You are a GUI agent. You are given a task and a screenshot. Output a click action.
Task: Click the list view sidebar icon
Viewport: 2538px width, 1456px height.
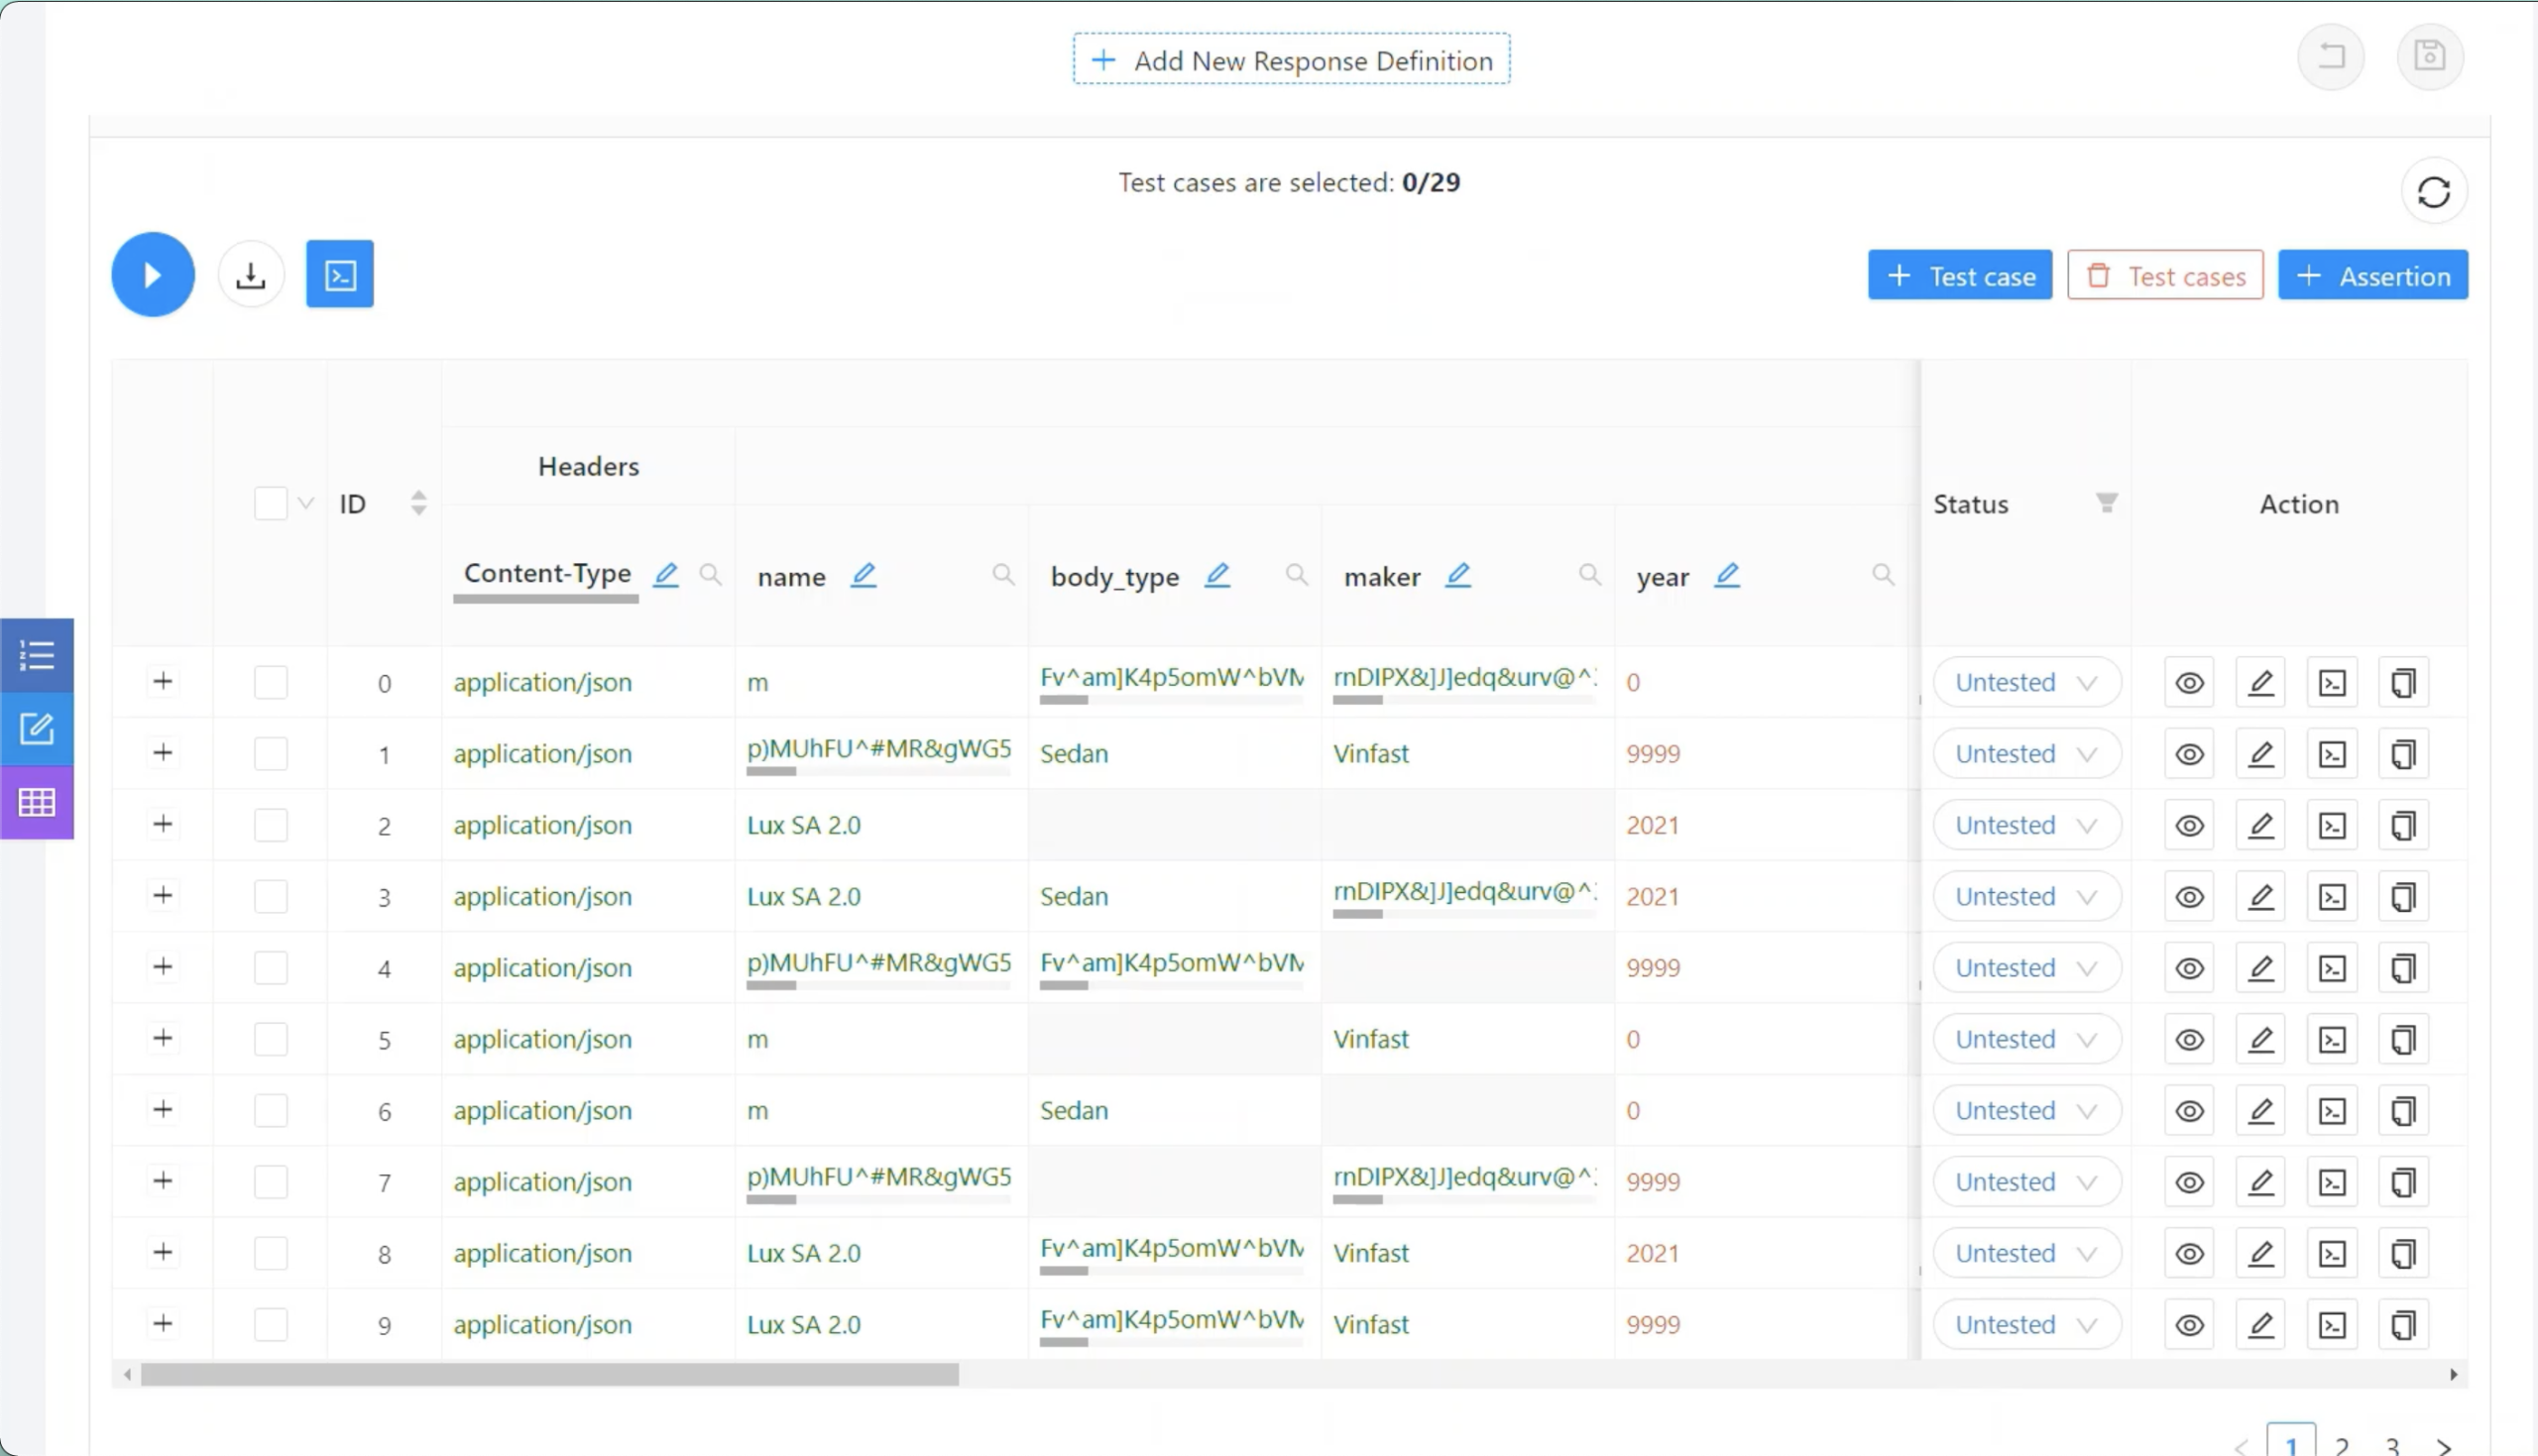coord(37,655)
